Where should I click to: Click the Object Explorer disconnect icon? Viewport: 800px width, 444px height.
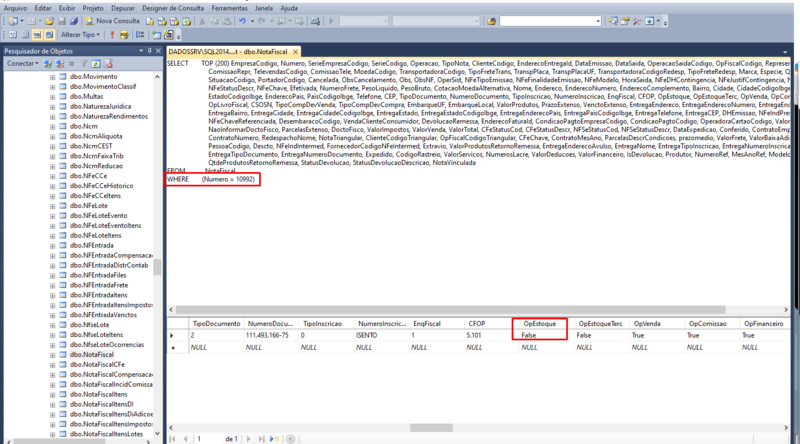click(60, 64)
